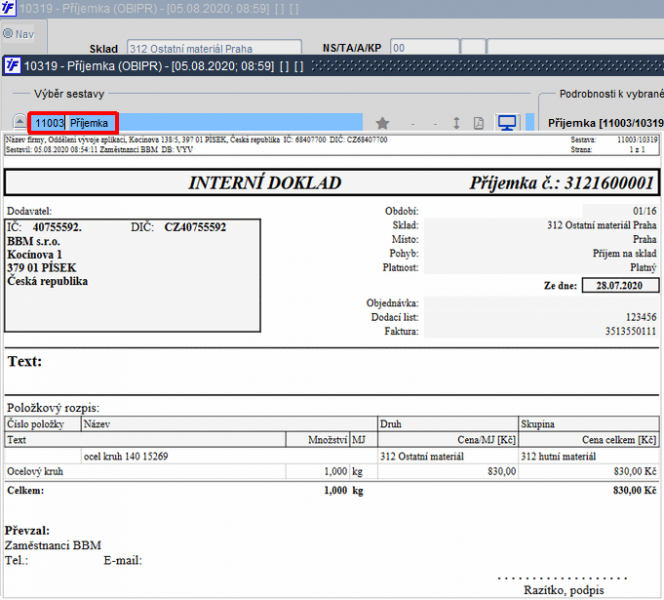This screenshot has height=600, width=664.
Task: Click the Skupina cell 312 hutní materiál
Action: click(558, 456)
